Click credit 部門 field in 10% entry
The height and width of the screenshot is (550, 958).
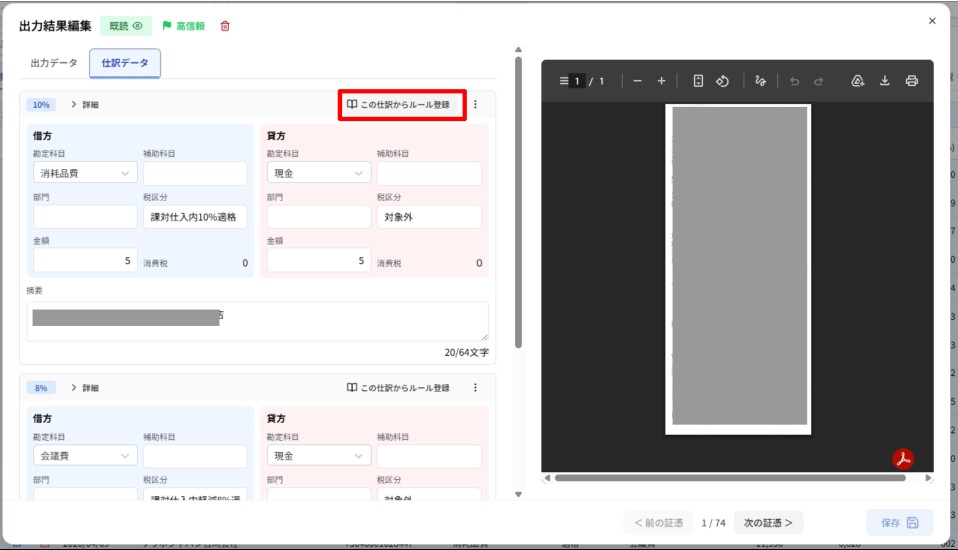coord(319,217)
